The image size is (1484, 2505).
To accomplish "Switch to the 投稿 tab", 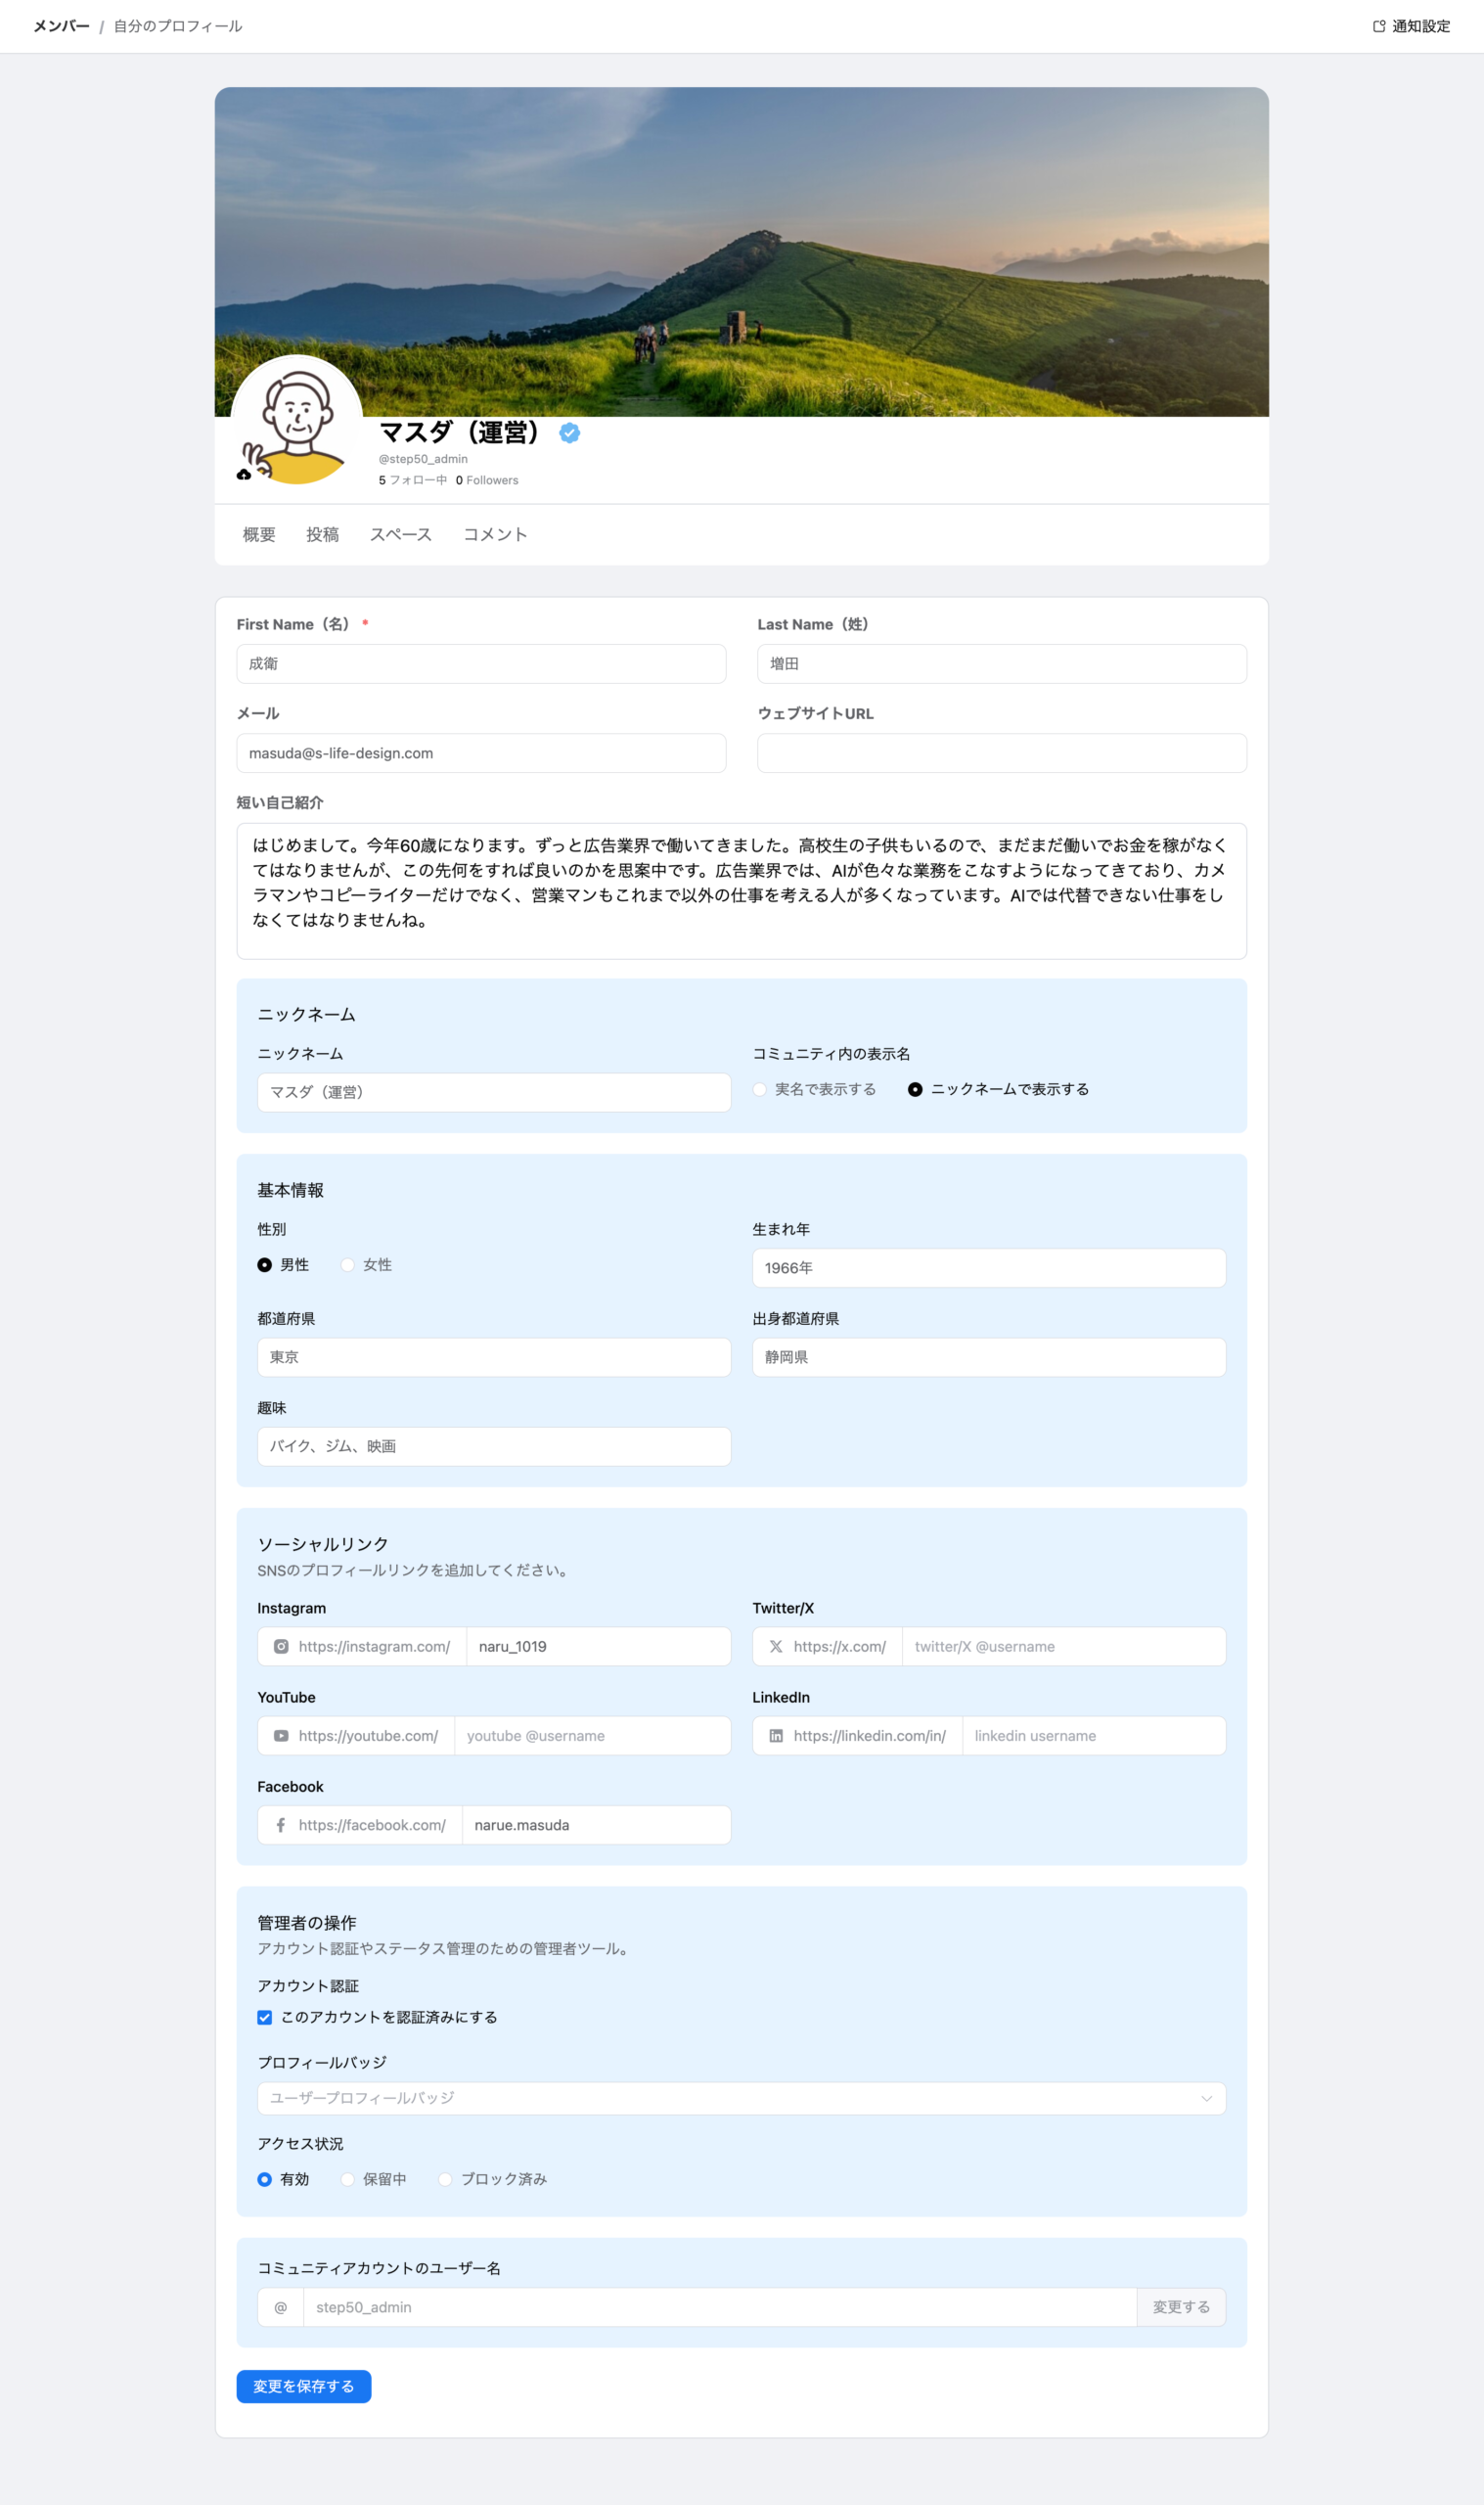I will (x=322, y=535).
